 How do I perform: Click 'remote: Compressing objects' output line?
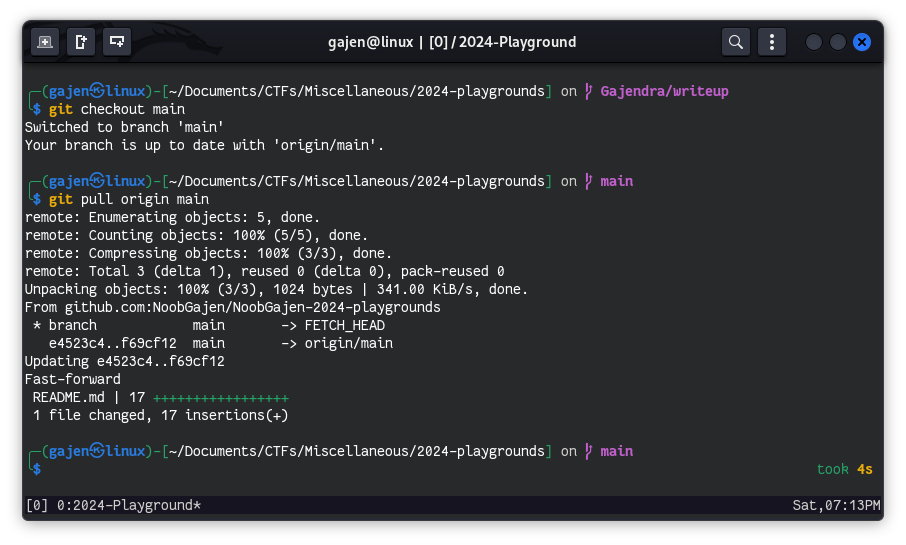(x=208, y=253)
